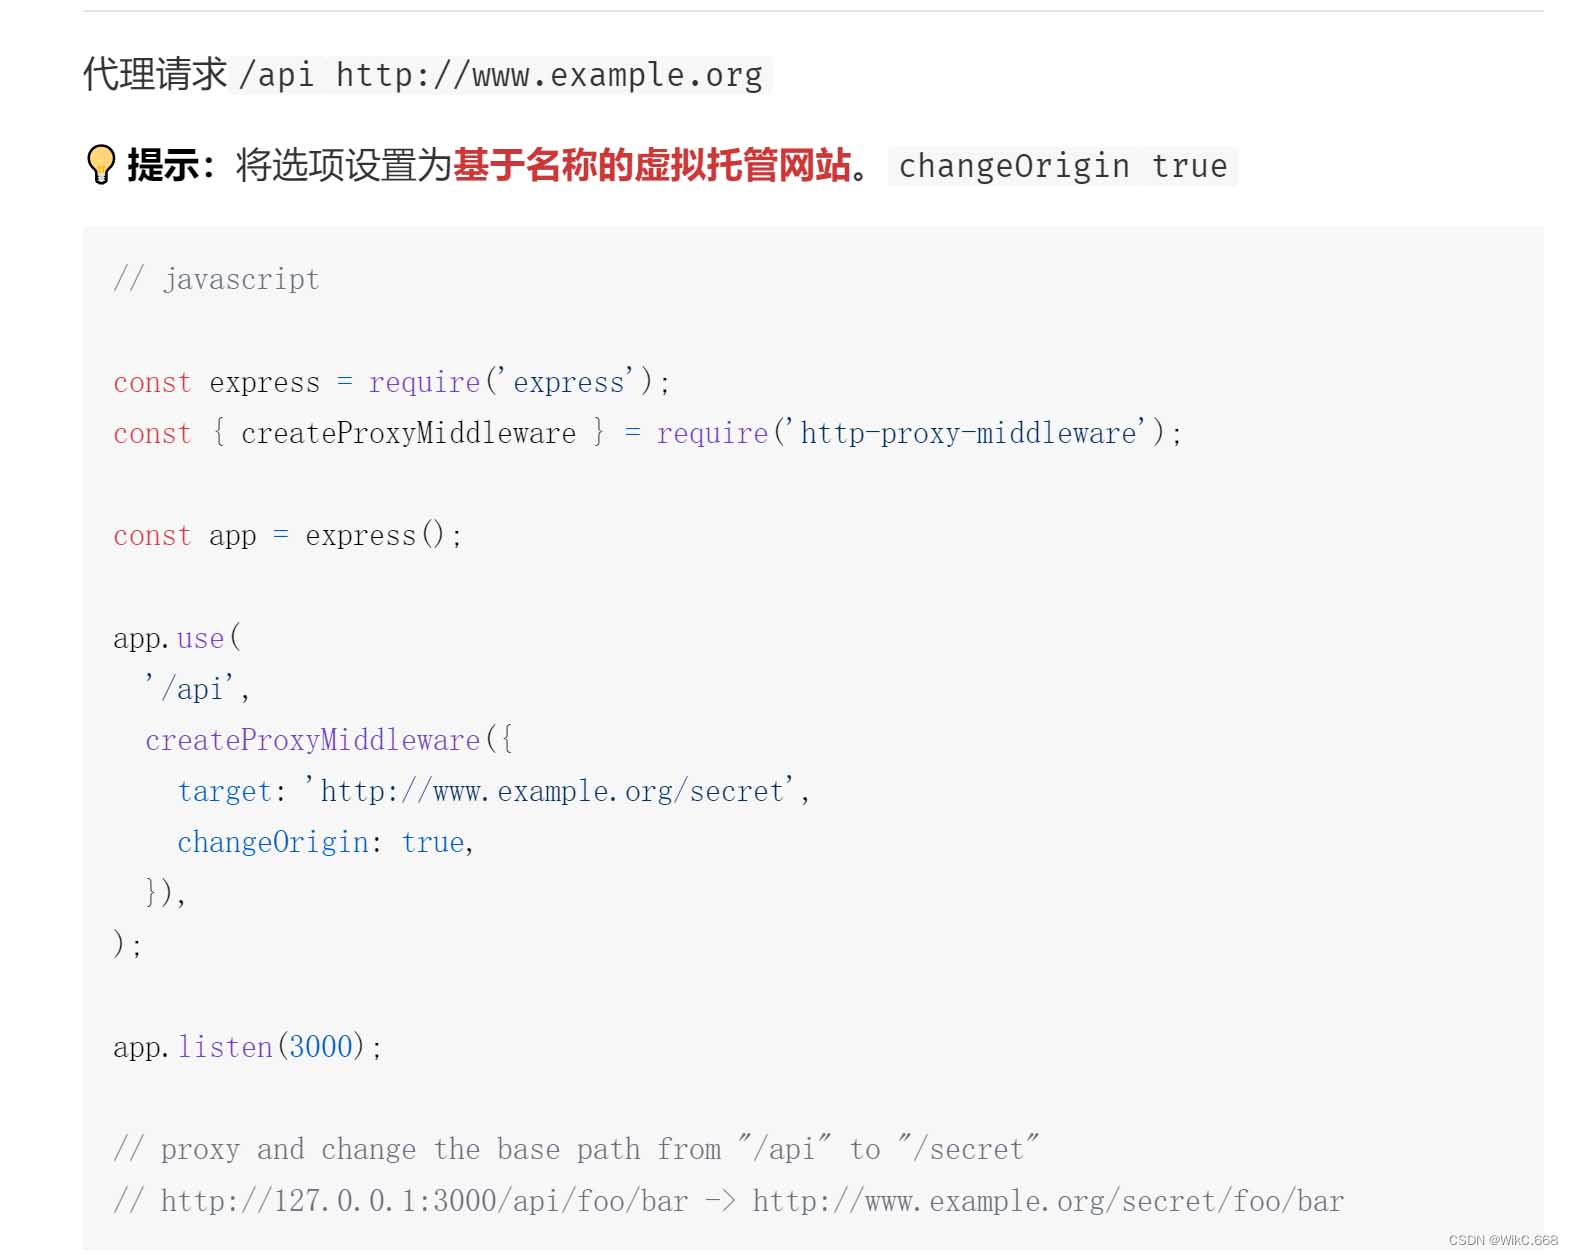
Task: Click the 'const app = express()' line
Action: pos(288,535)
